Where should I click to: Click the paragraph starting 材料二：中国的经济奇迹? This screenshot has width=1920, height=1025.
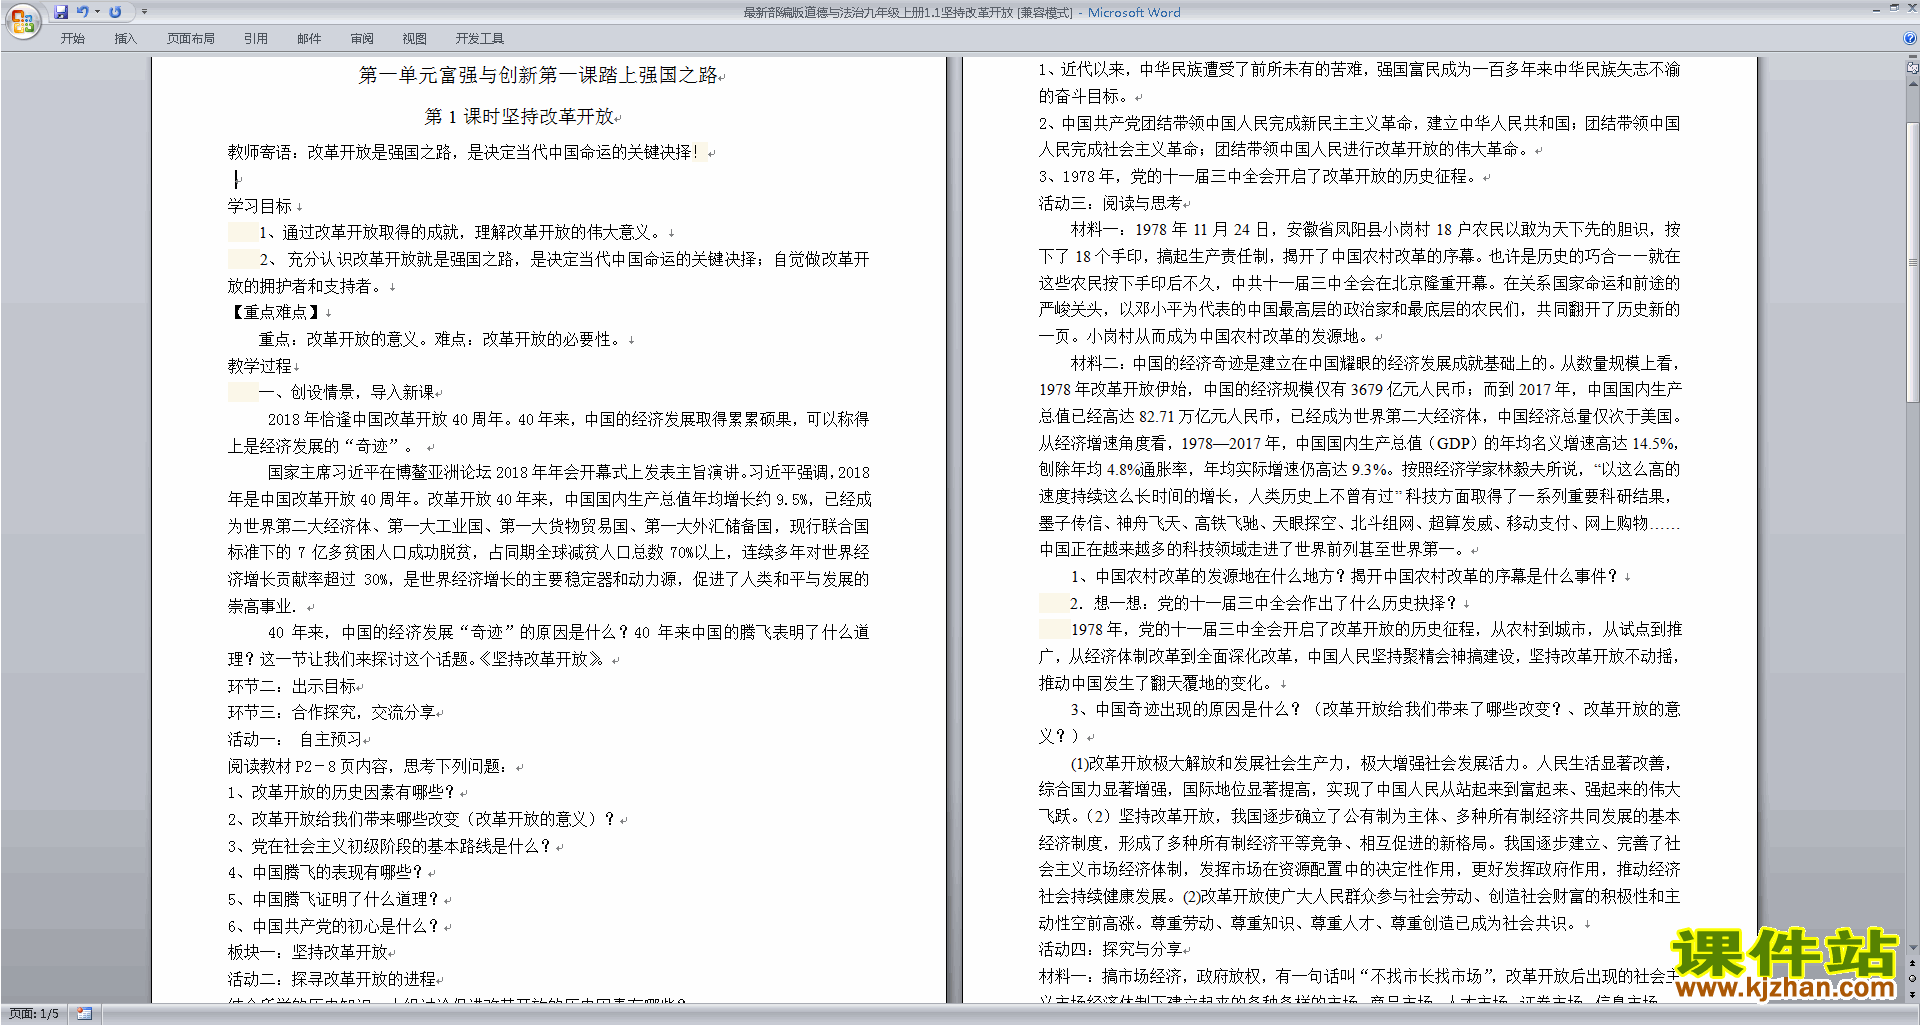1360,456
